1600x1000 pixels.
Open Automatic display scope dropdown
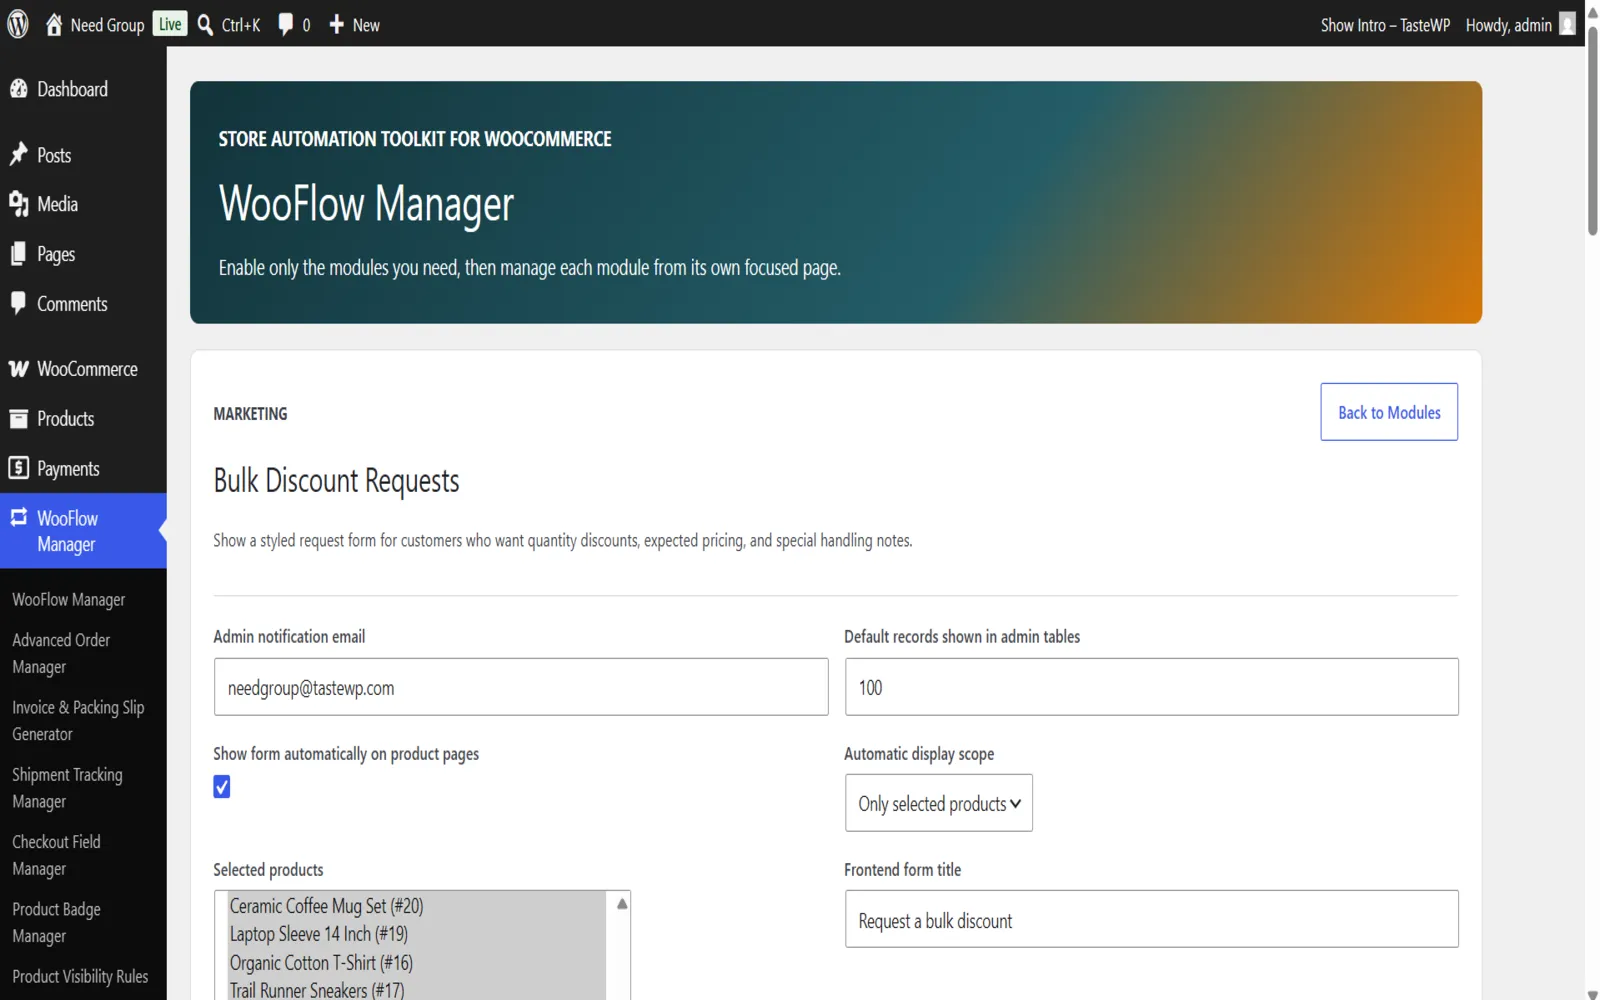coord(939,803)
